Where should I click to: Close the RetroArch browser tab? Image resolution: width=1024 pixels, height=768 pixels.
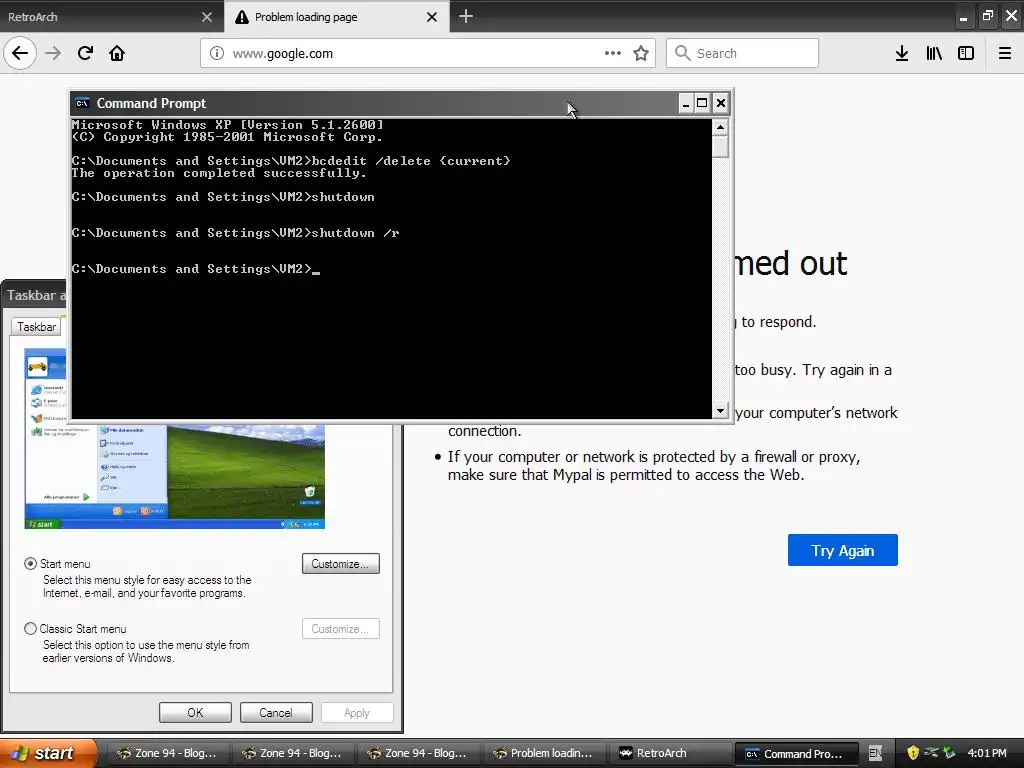coord(207,17)
